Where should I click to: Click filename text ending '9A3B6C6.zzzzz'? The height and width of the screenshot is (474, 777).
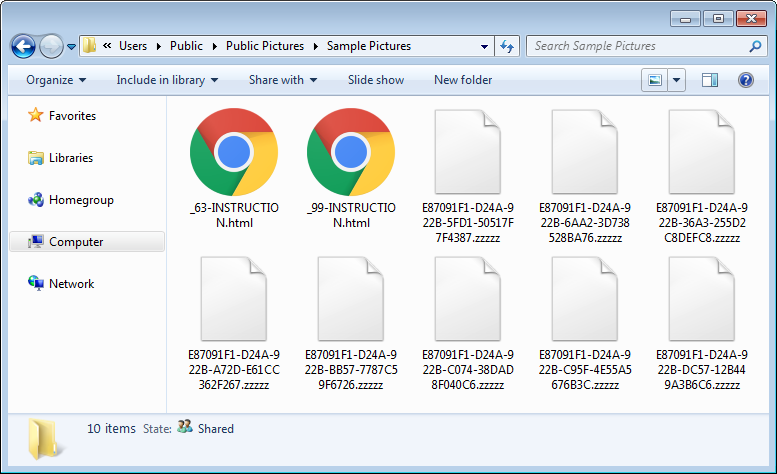[x=702, y=369]
